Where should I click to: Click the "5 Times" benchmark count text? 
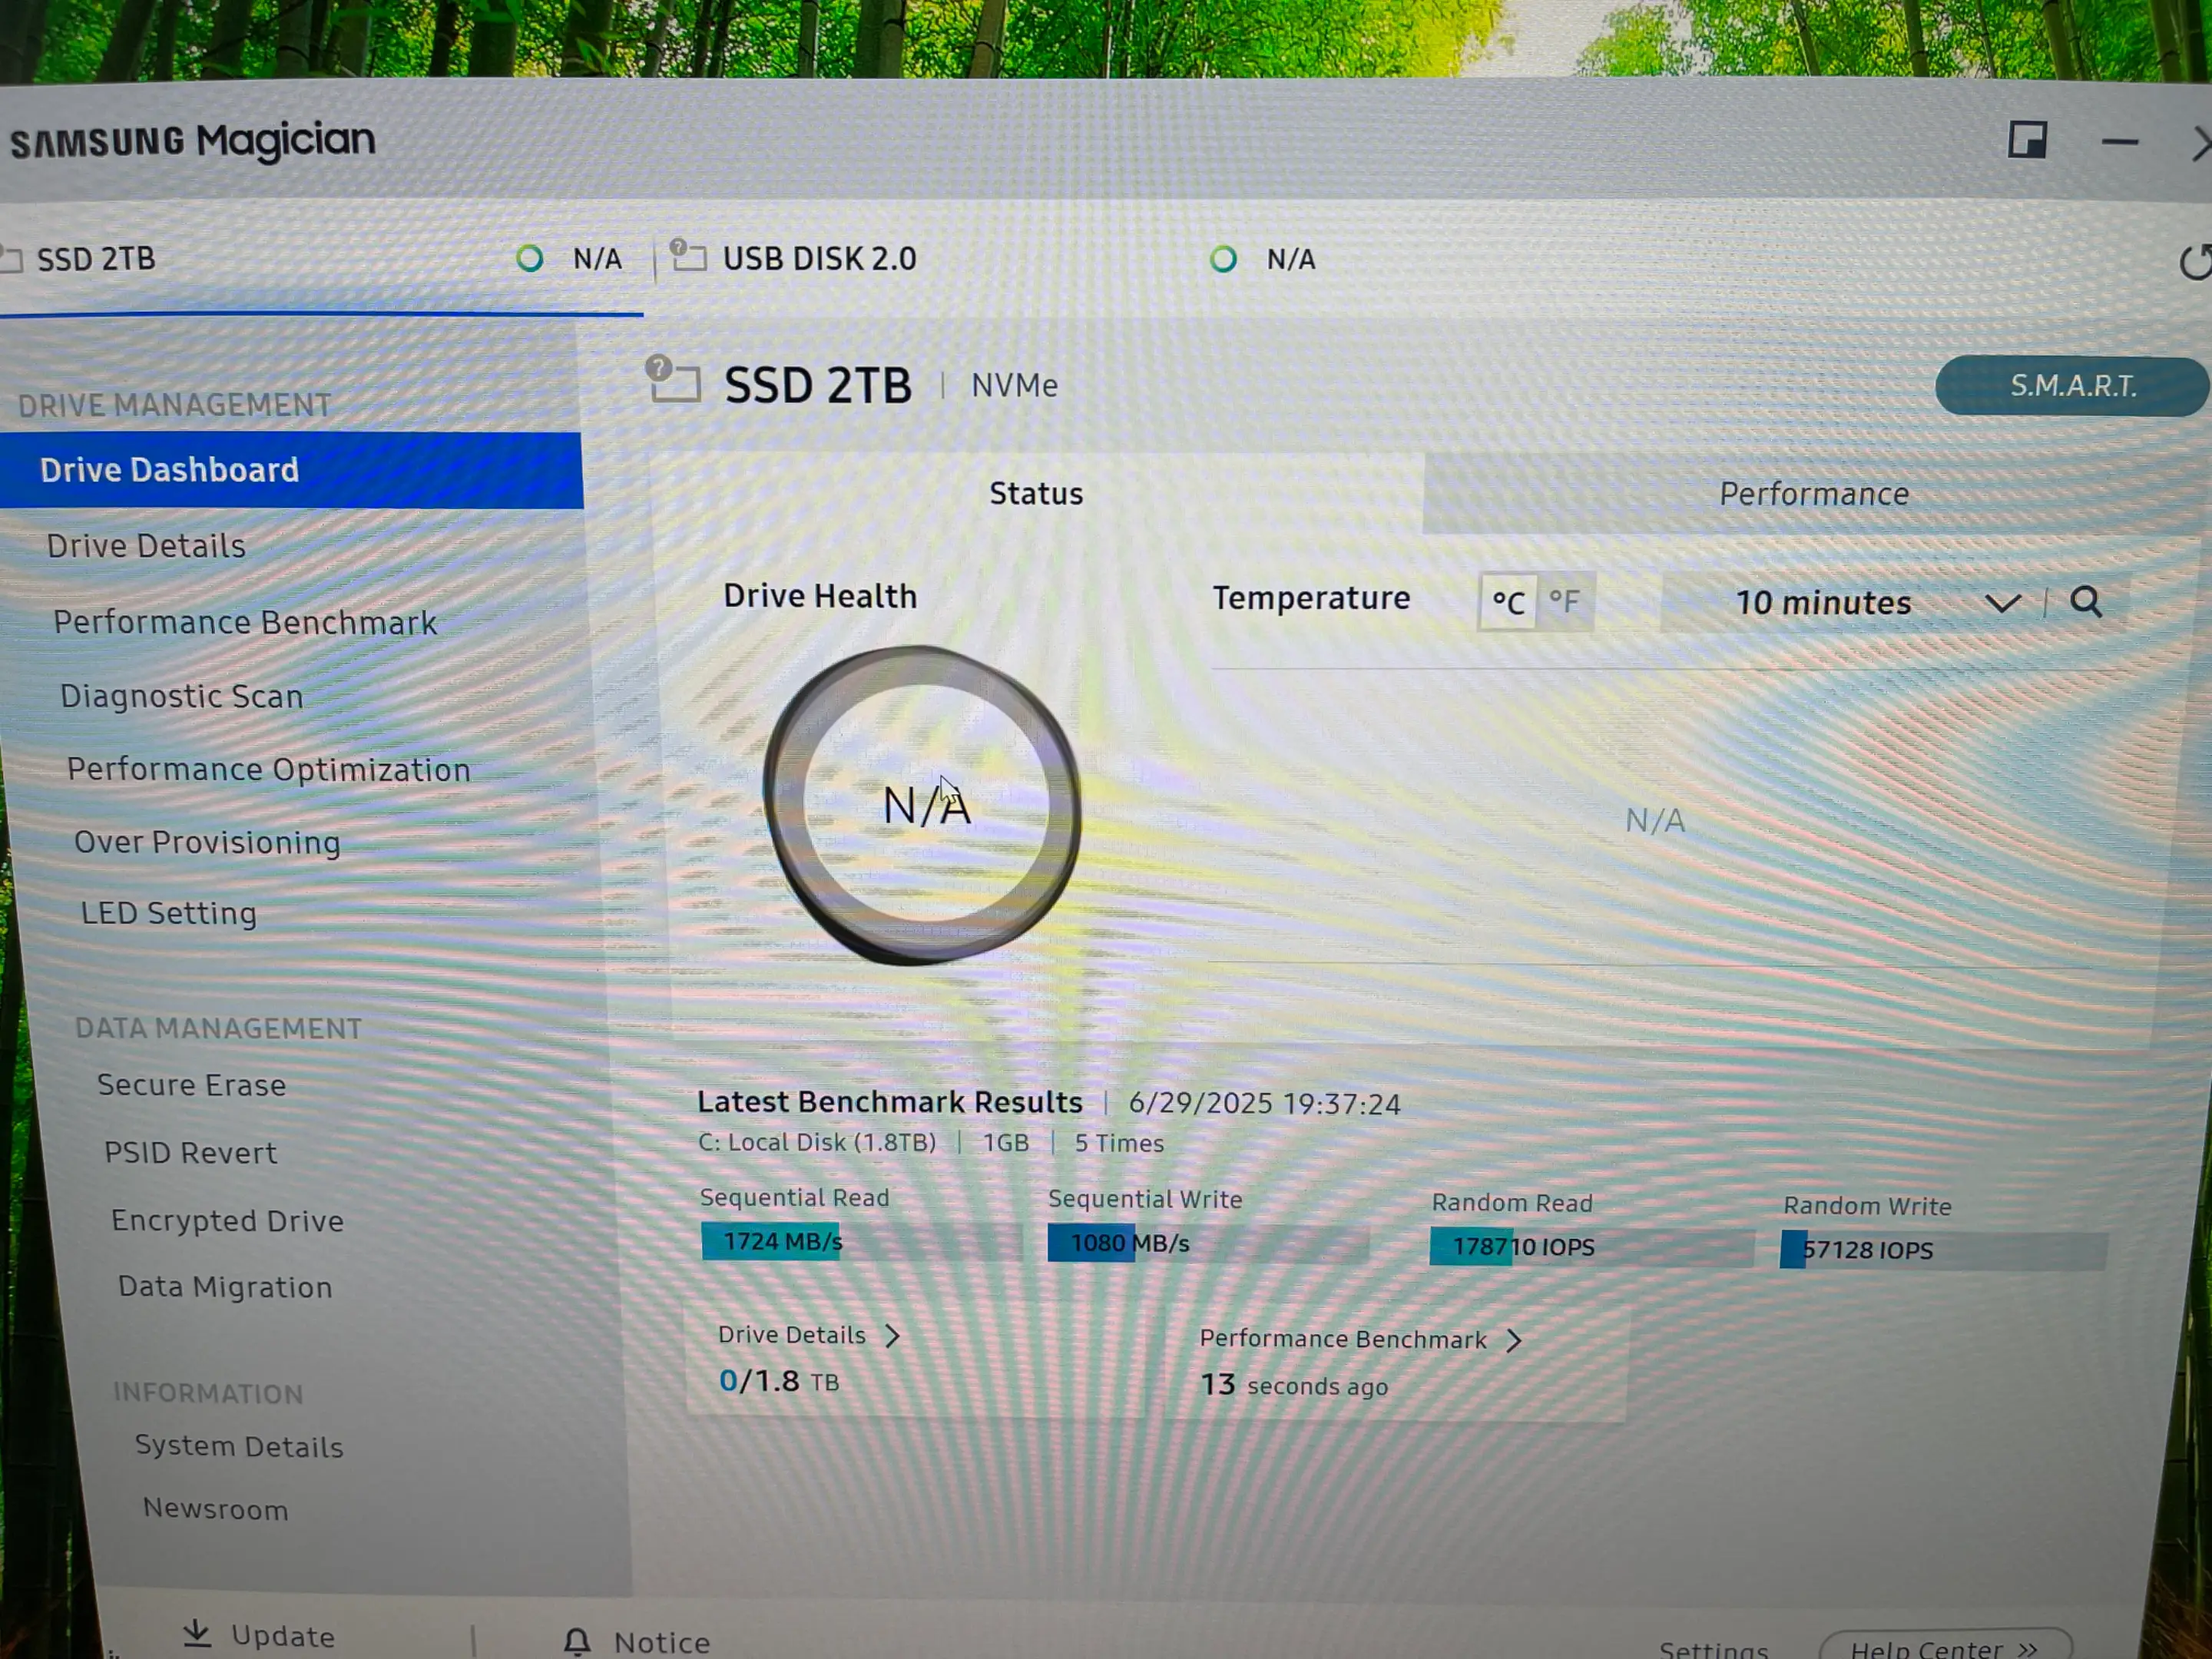tap(1119, 1143)
